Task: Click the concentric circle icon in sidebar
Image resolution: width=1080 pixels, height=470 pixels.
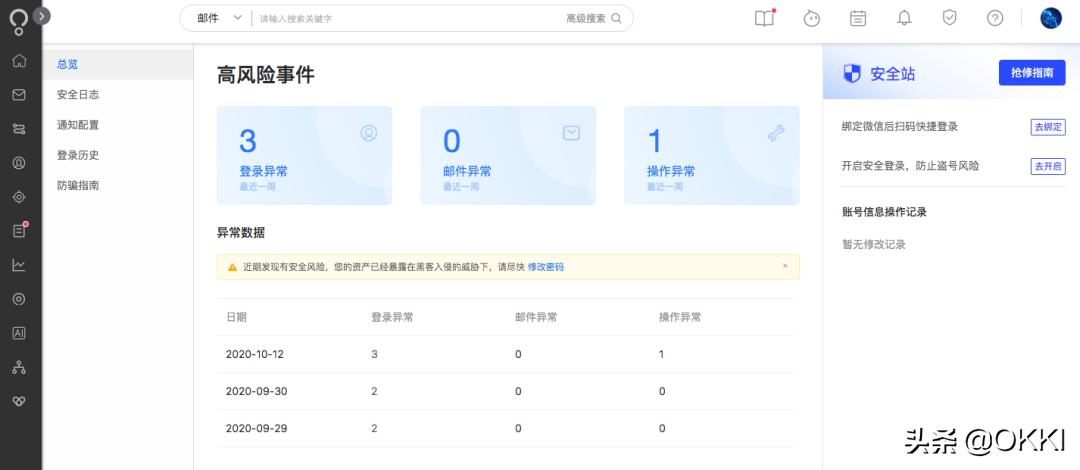Action: pos(19,299)
